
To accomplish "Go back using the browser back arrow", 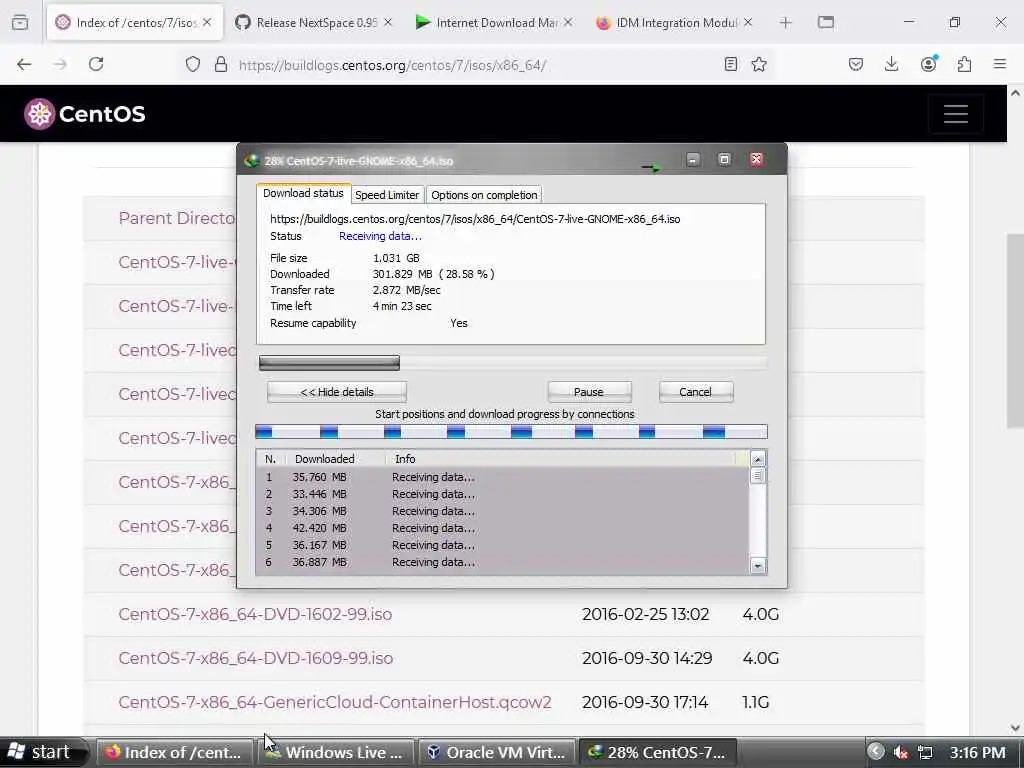I will (x=24, y=64).
